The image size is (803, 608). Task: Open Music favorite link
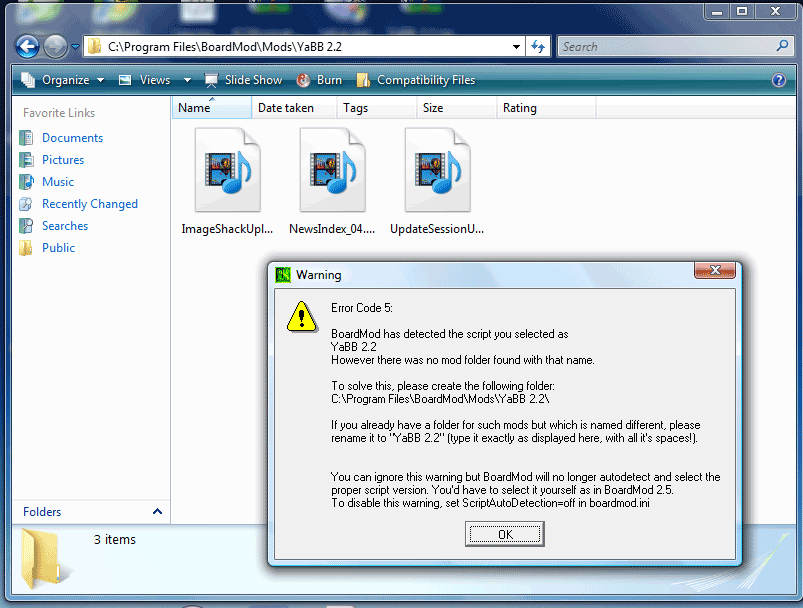58,182
